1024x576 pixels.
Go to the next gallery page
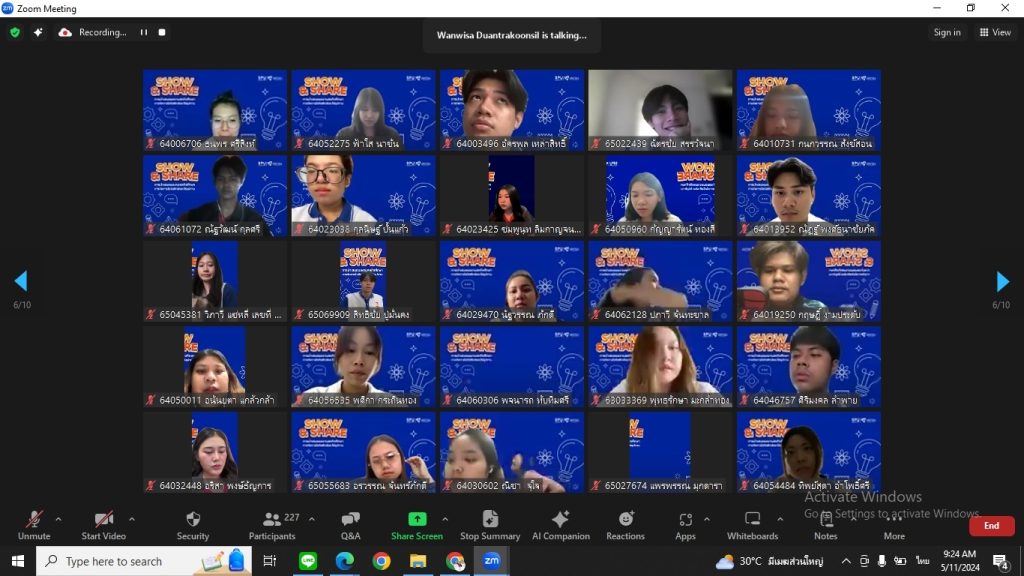(x=1002, y=281)
